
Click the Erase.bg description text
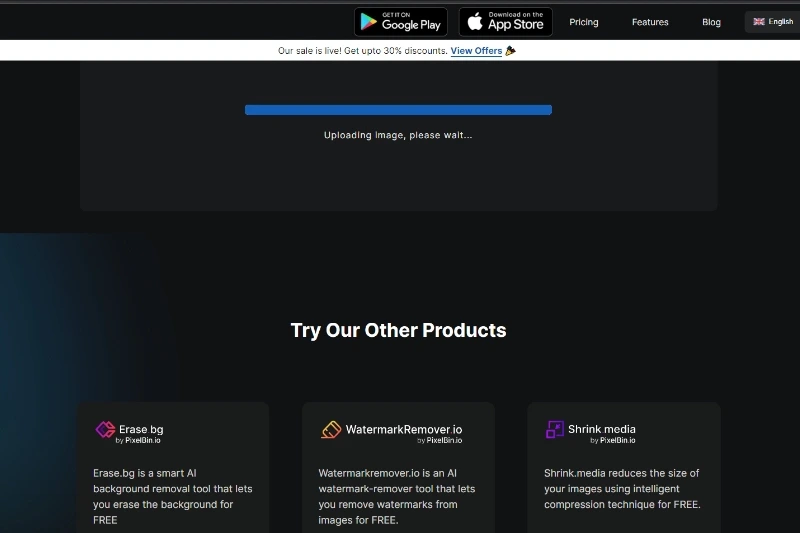click(172, 496)
